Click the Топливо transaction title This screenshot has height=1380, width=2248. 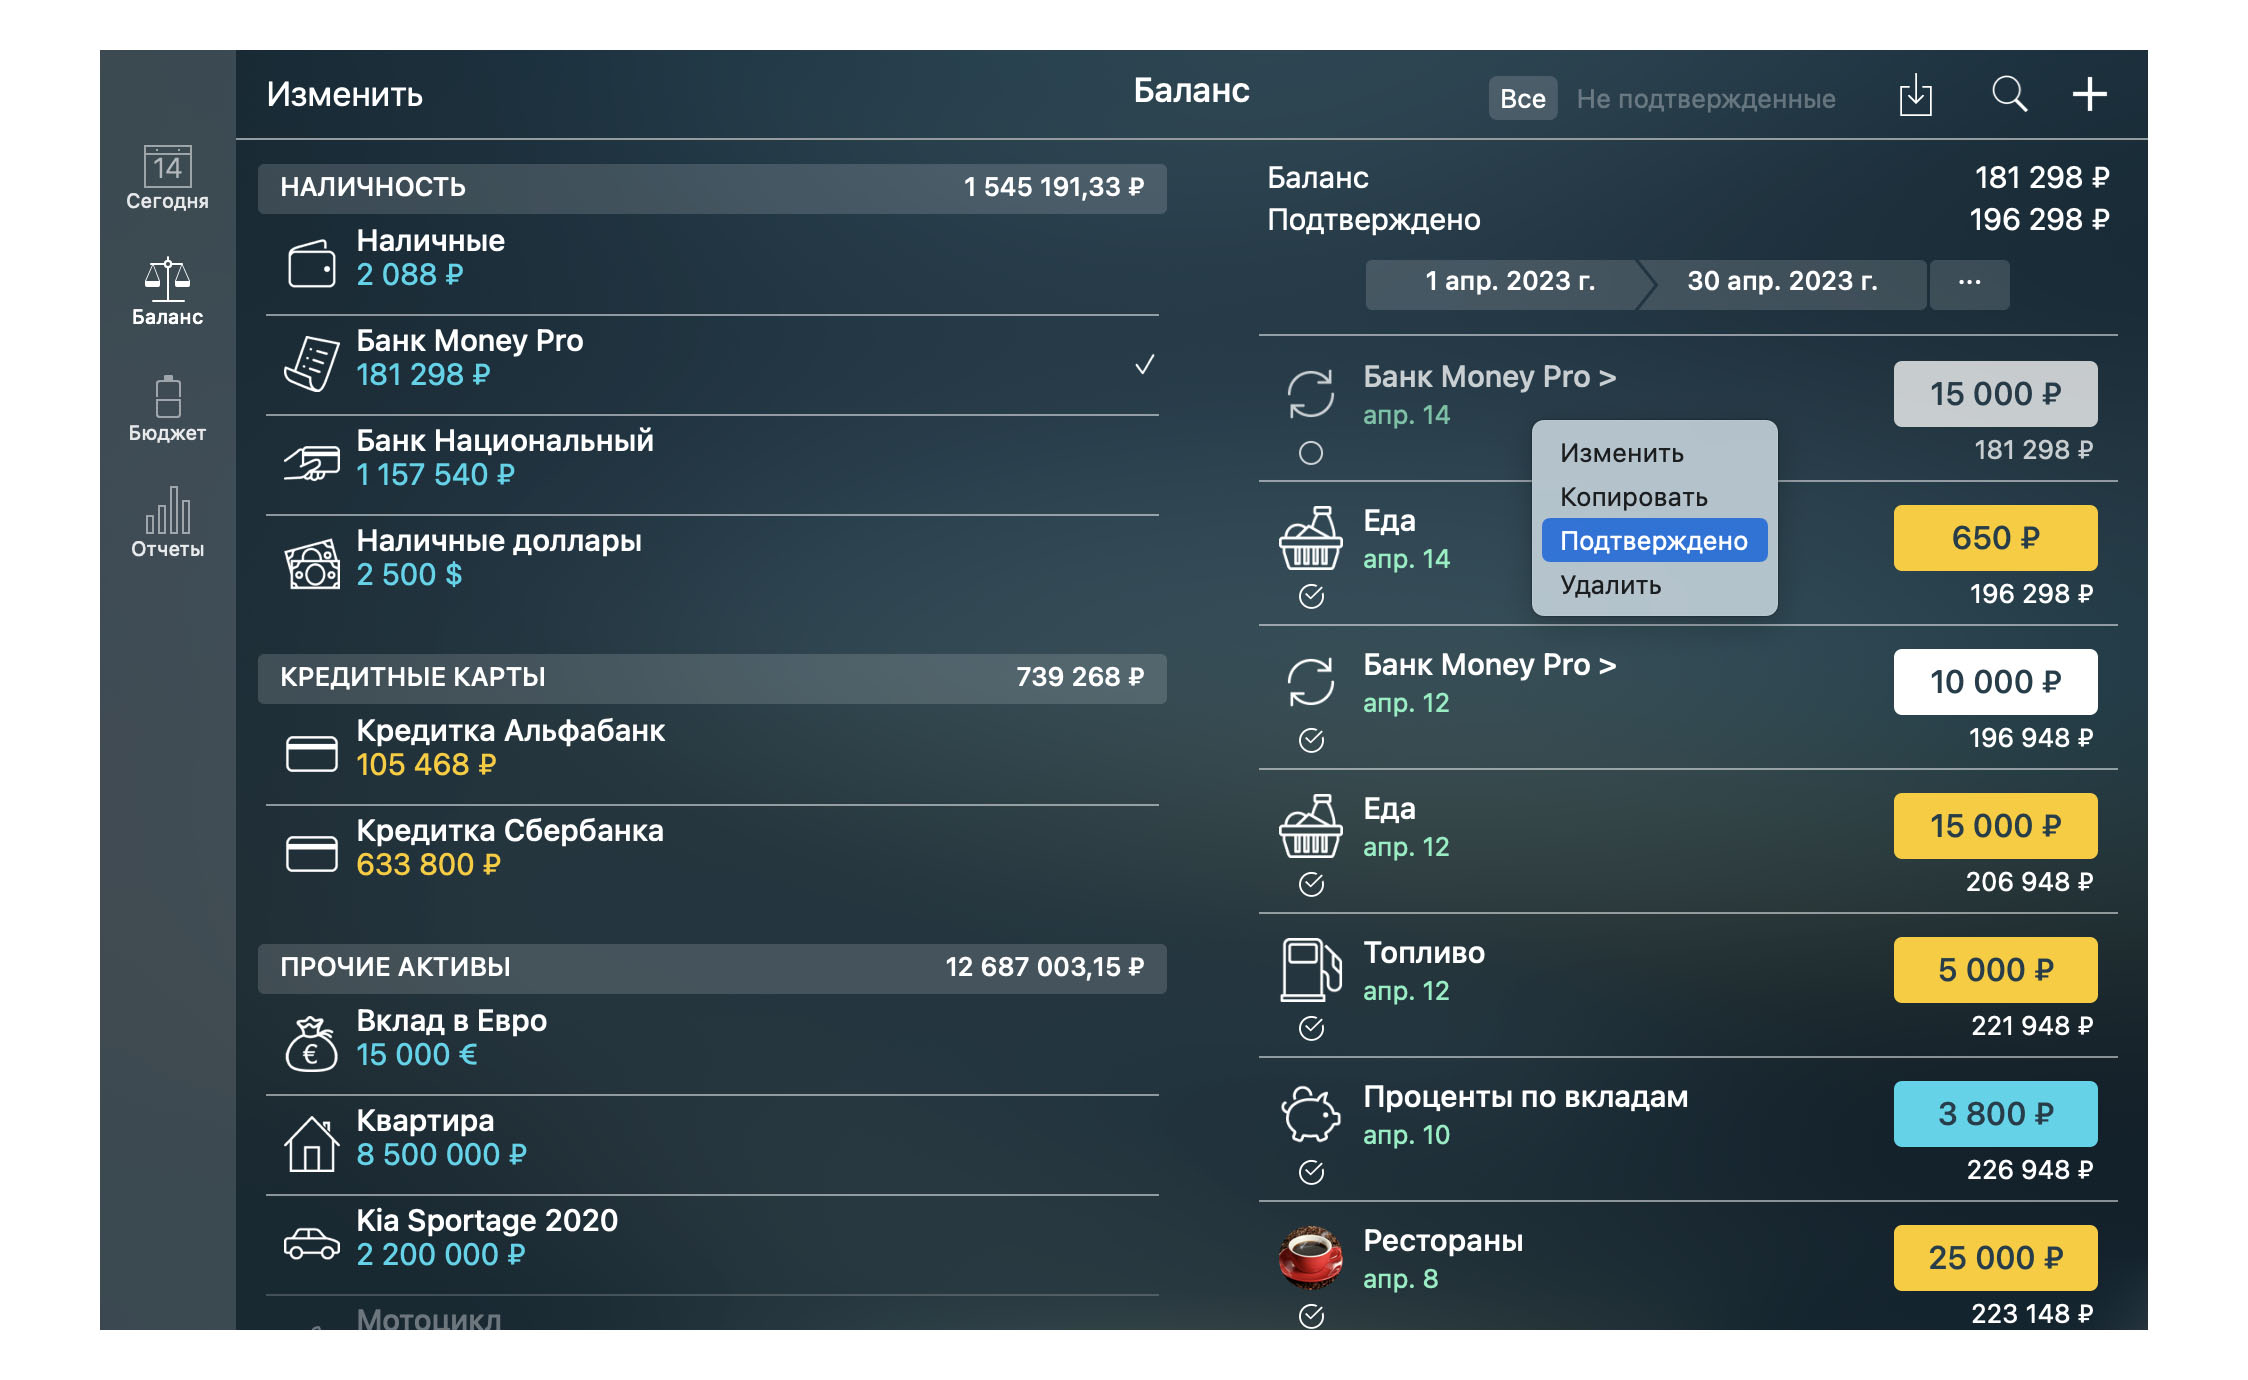pyautogui.click(x=1424, y=953)
